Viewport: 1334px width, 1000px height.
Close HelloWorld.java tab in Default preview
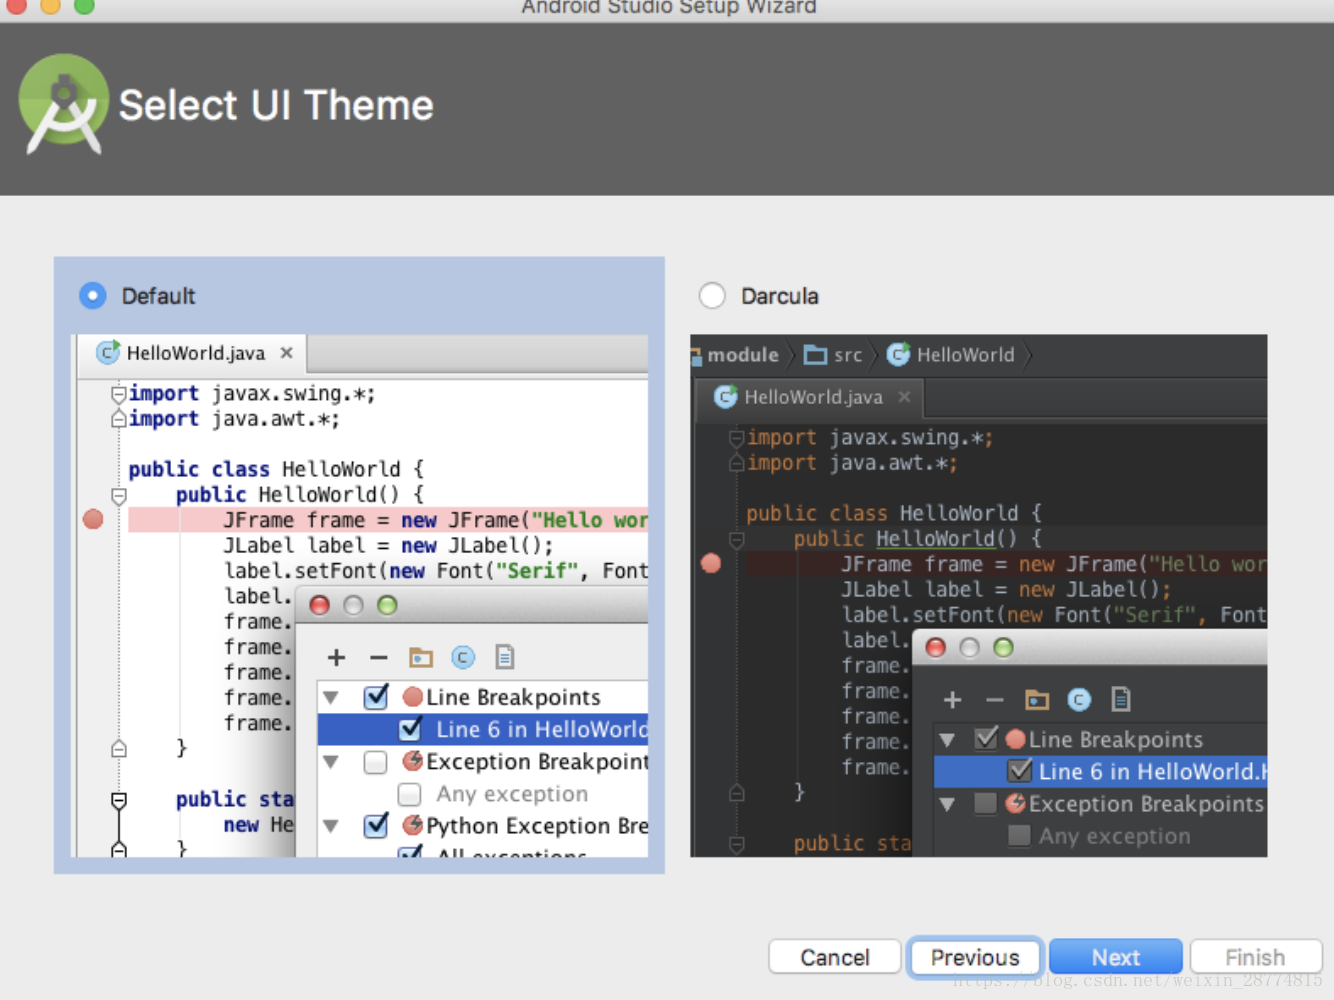pyautogui.click(x=286, y=353)
